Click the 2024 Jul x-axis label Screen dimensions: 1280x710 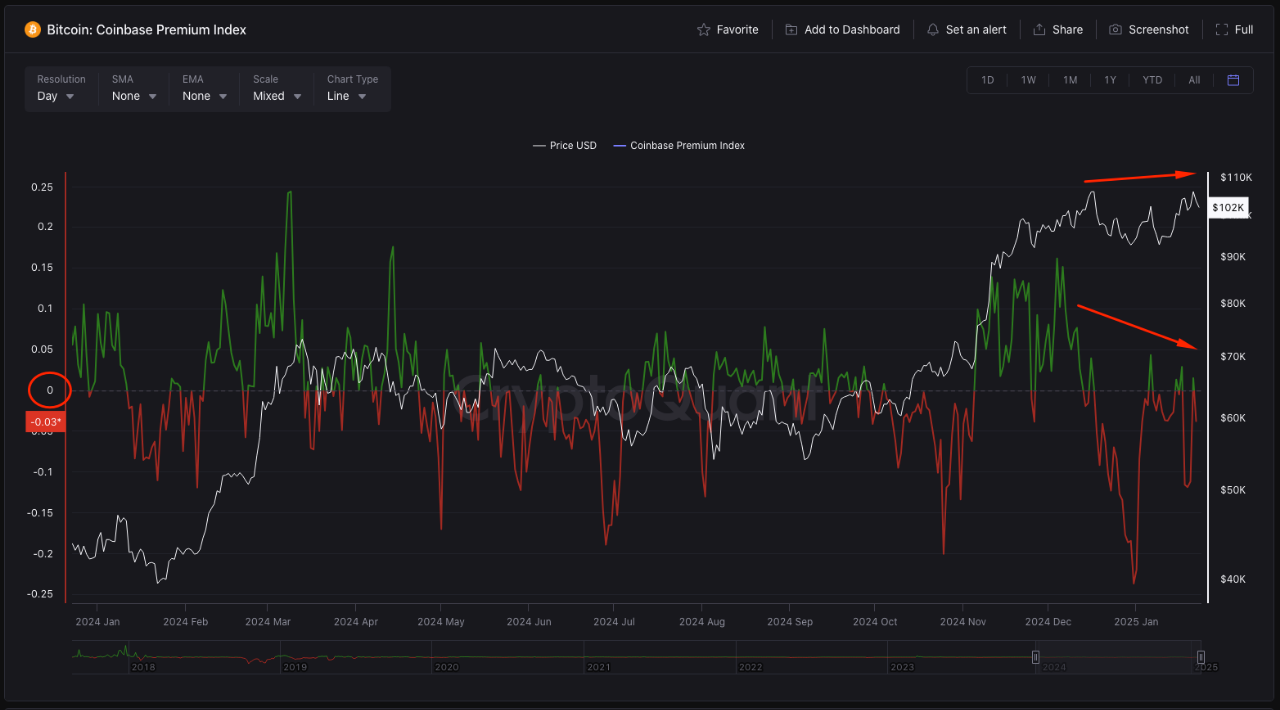pyautogui.click(x=614, y=621)
